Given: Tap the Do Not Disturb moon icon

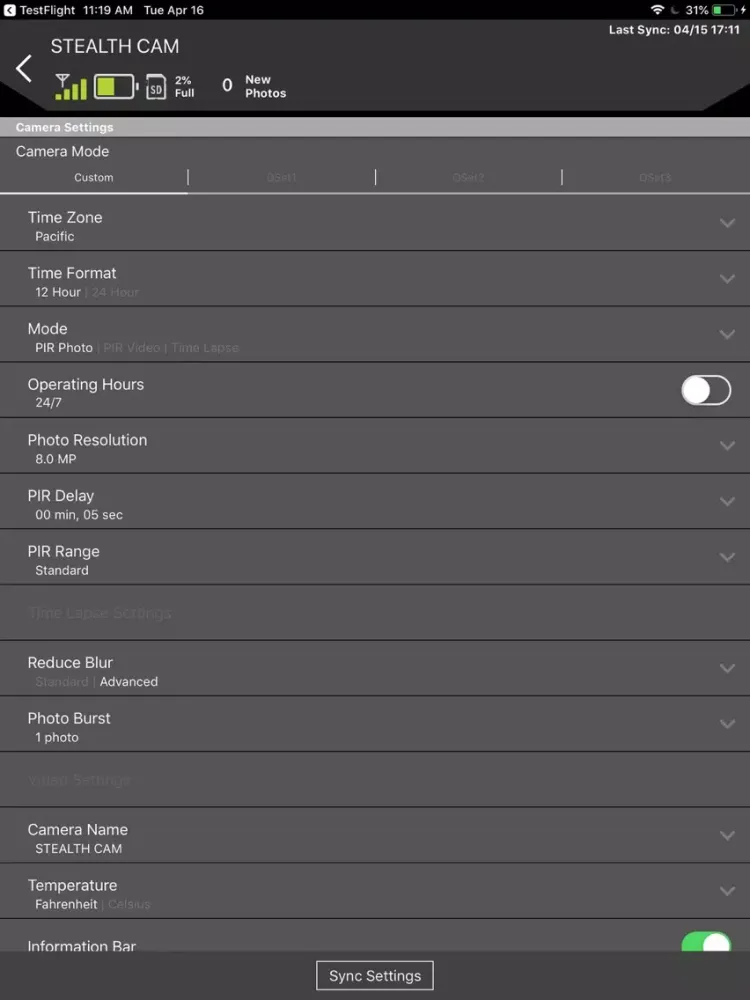Looking at the screenshot, I should (x=675, y=10).
